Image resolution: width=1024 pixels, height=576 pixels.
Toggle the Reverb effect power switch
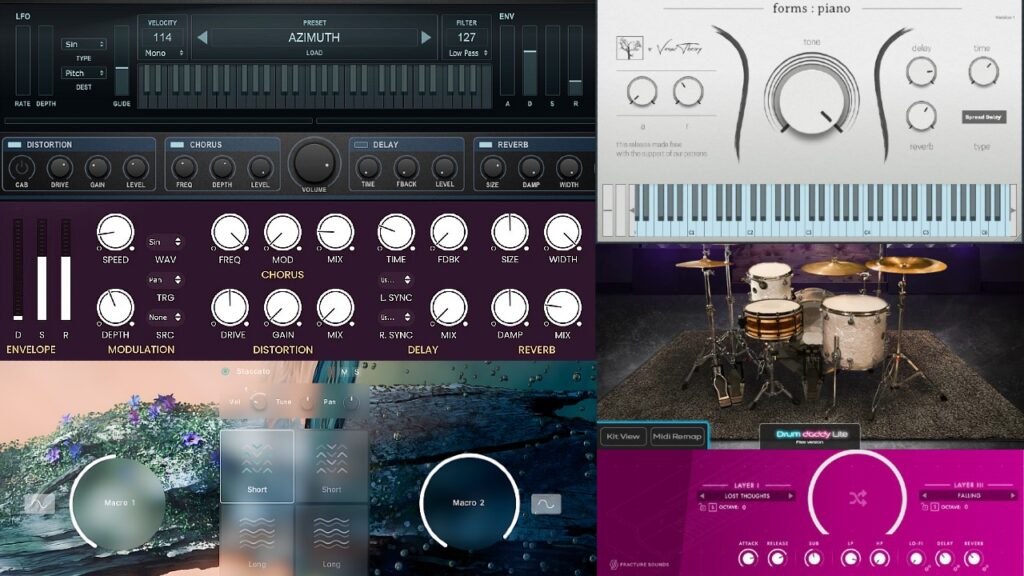(485, 145)
